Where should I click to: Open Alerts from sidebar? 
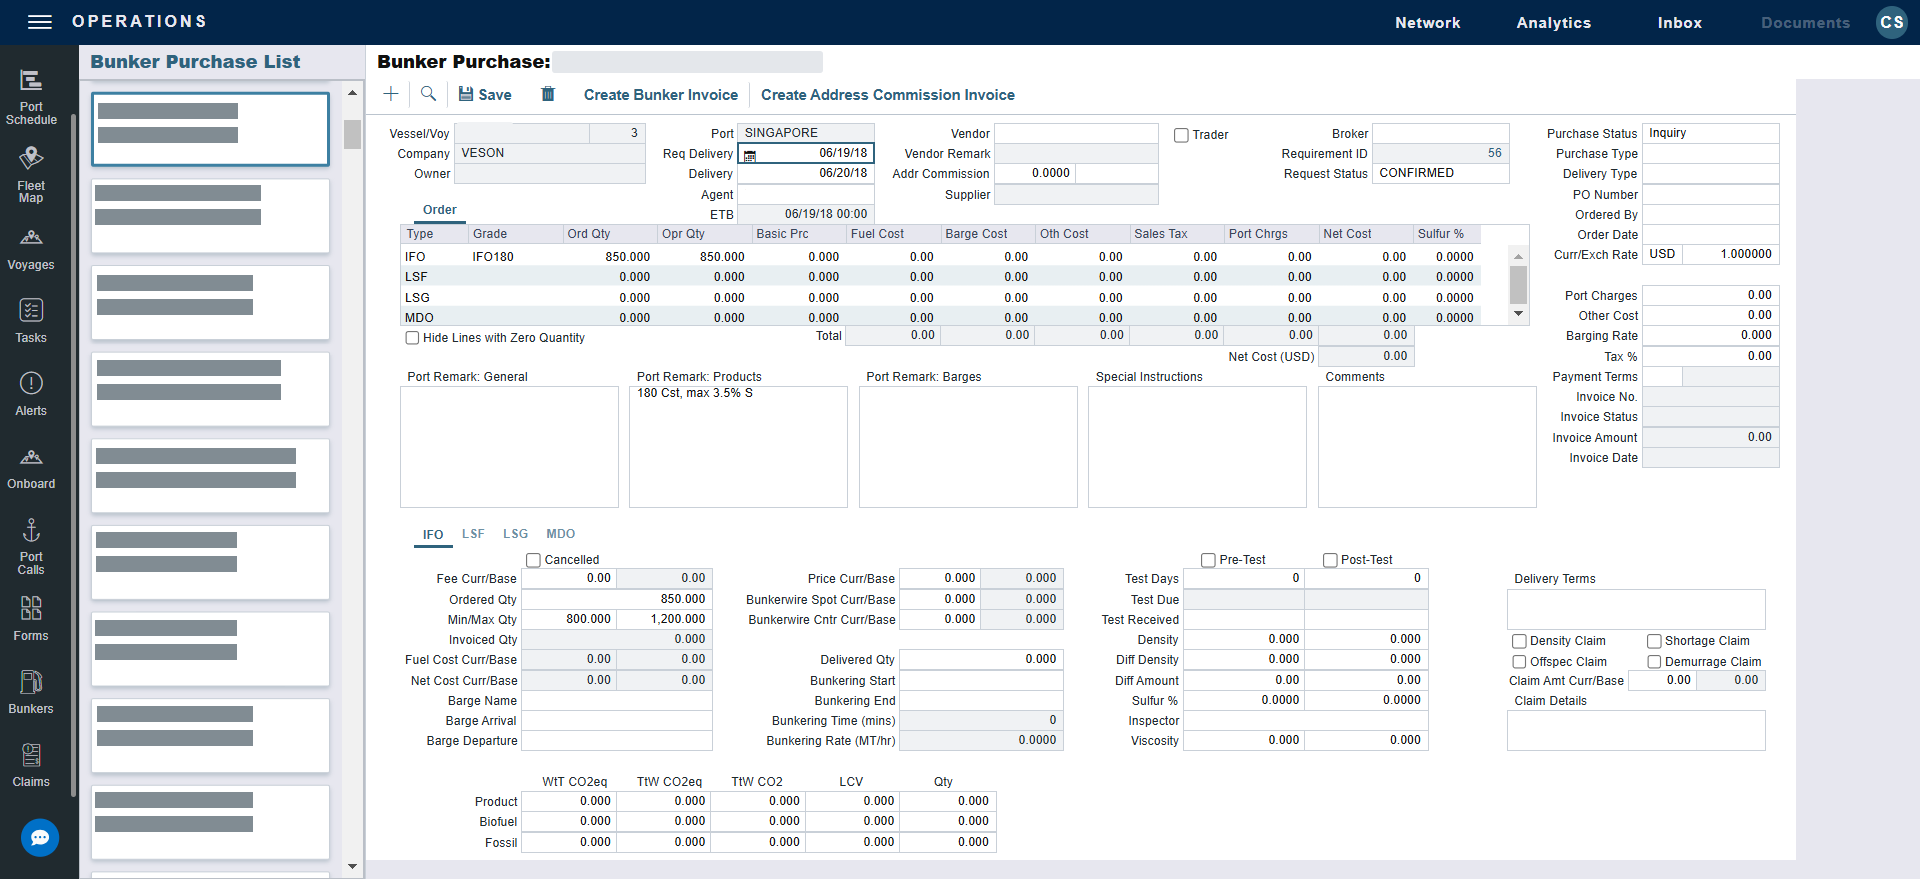[x=31, y=395]
